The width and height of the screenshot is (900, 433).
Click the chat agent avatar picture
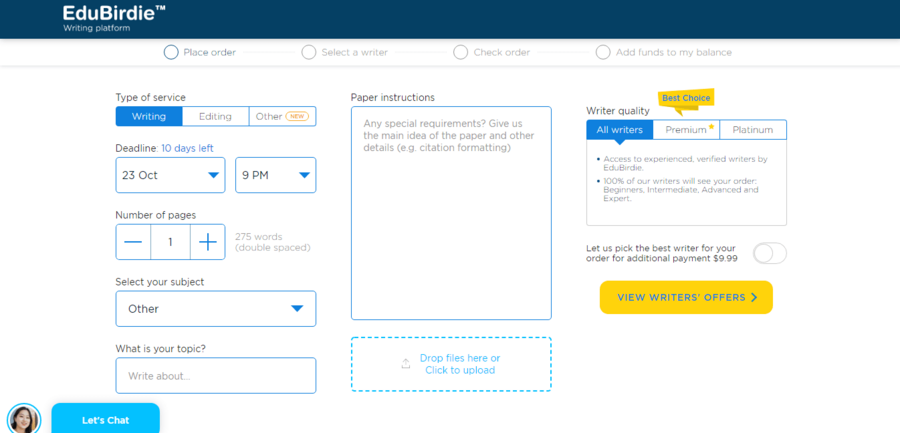23,418
